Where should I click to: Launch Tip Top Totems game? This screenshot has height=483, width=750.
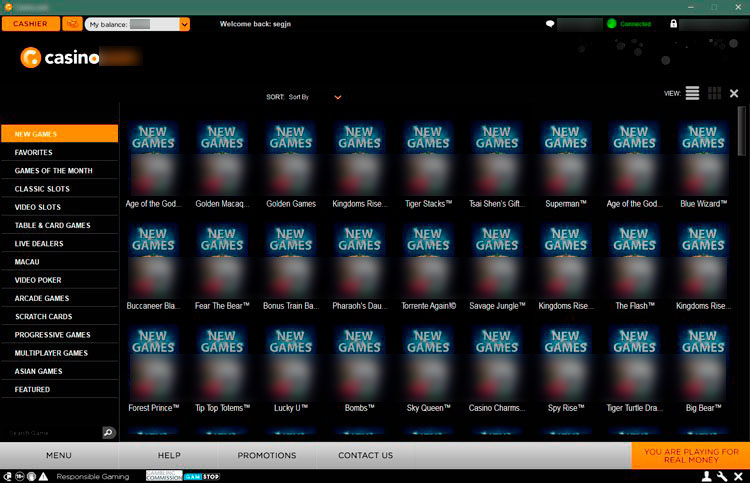click(222, 369)
